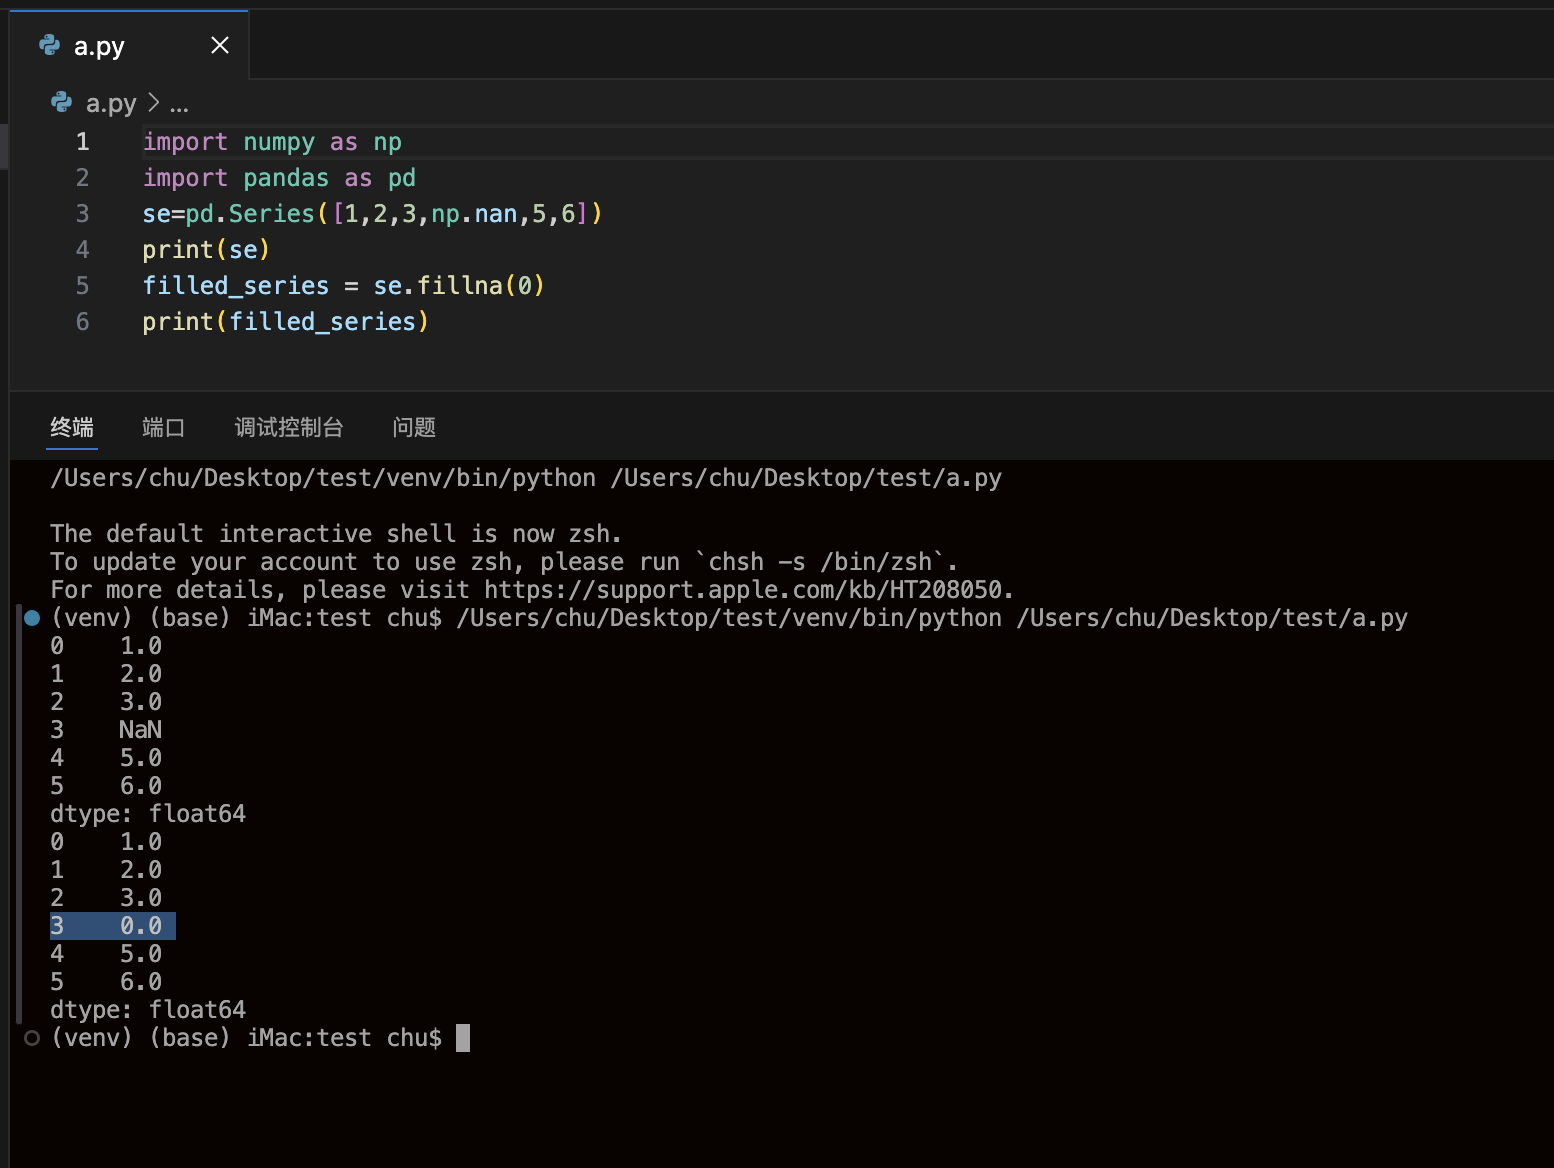The height and width of the screenshot is (1168, 1554).
Task: Click the hollow circle marker beside last prompt
Action: (x=32, y=1038)
